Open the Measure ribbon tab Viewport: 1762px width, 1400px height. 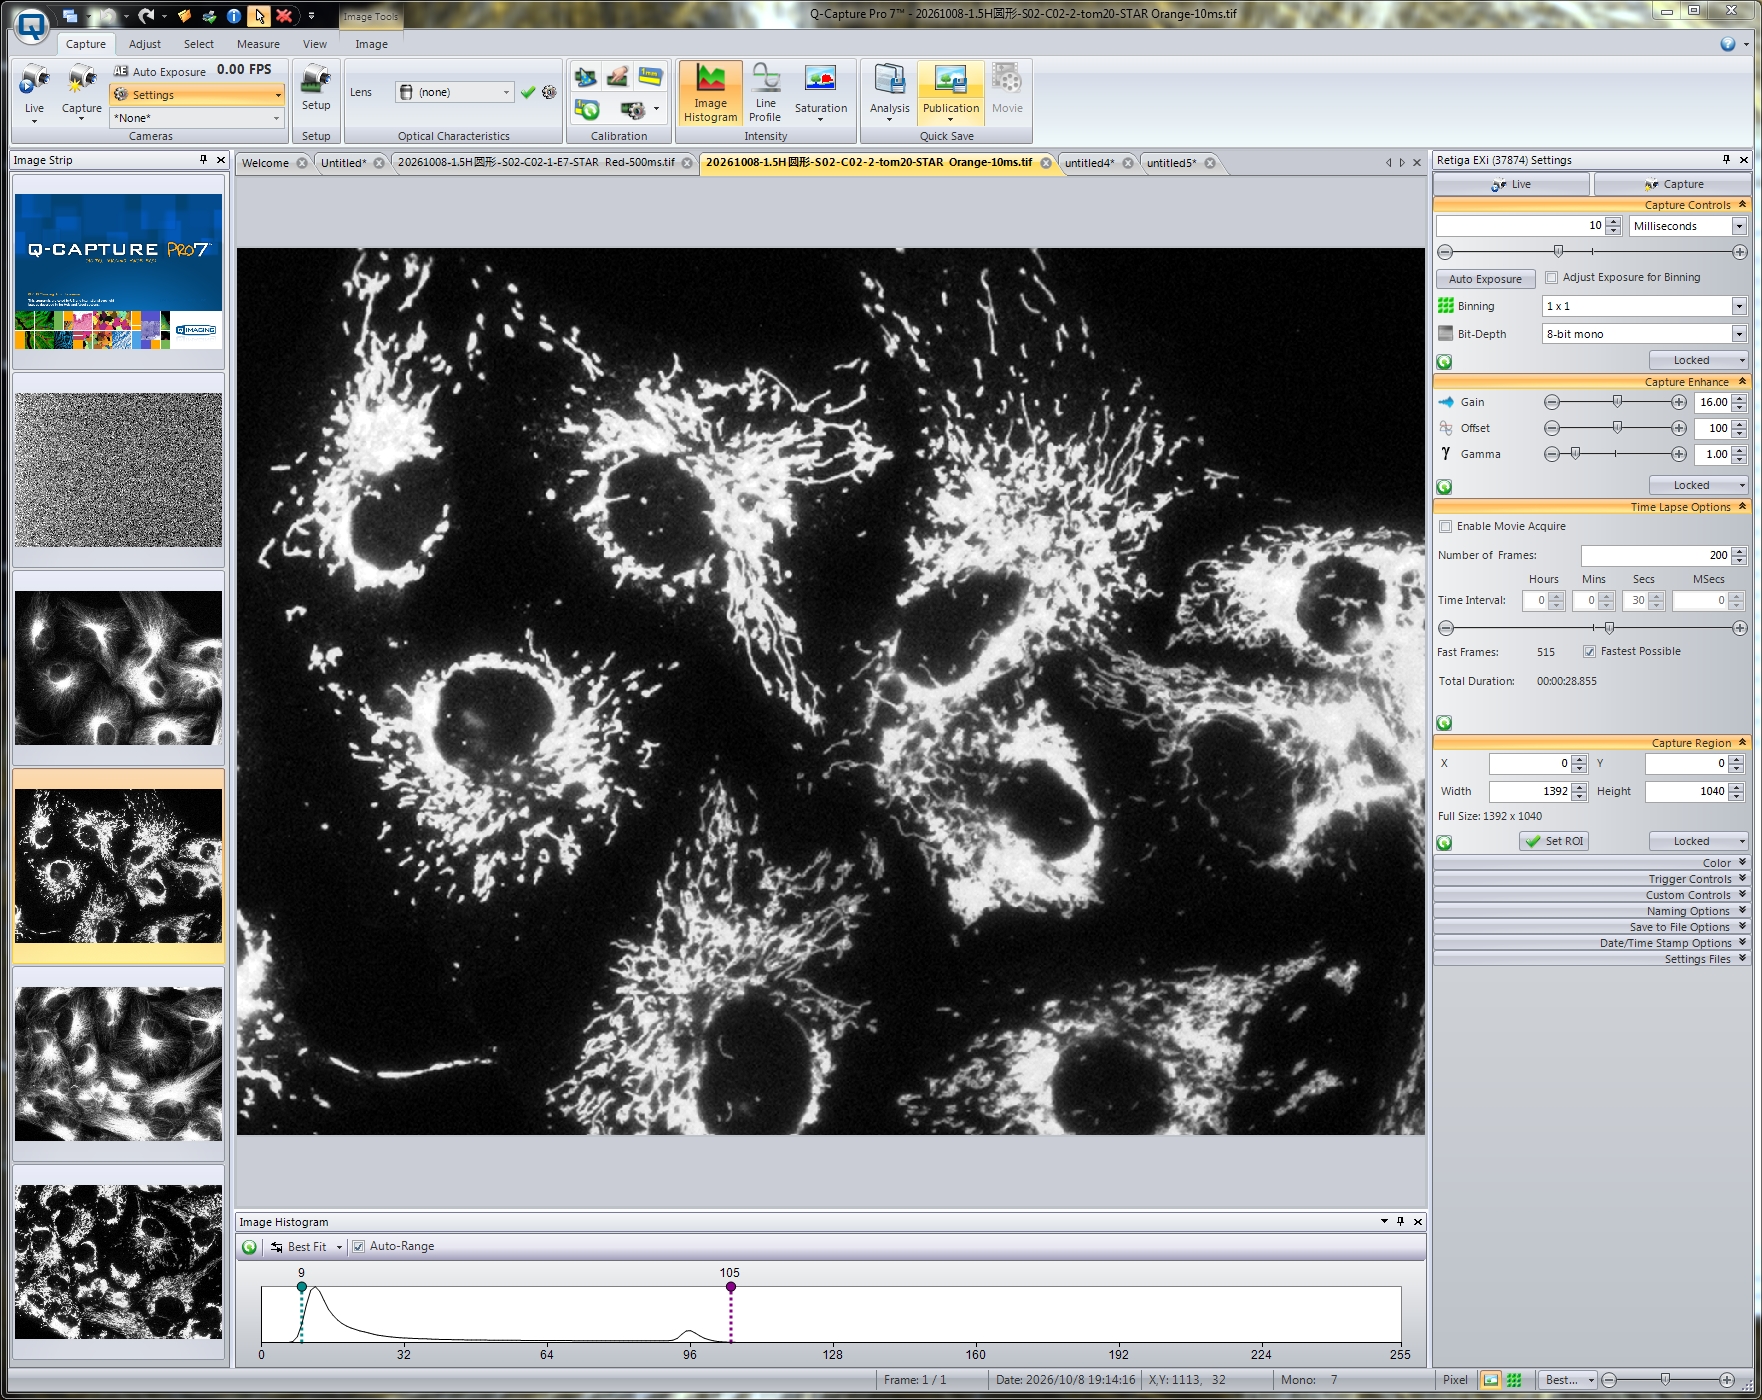[258, 44]
